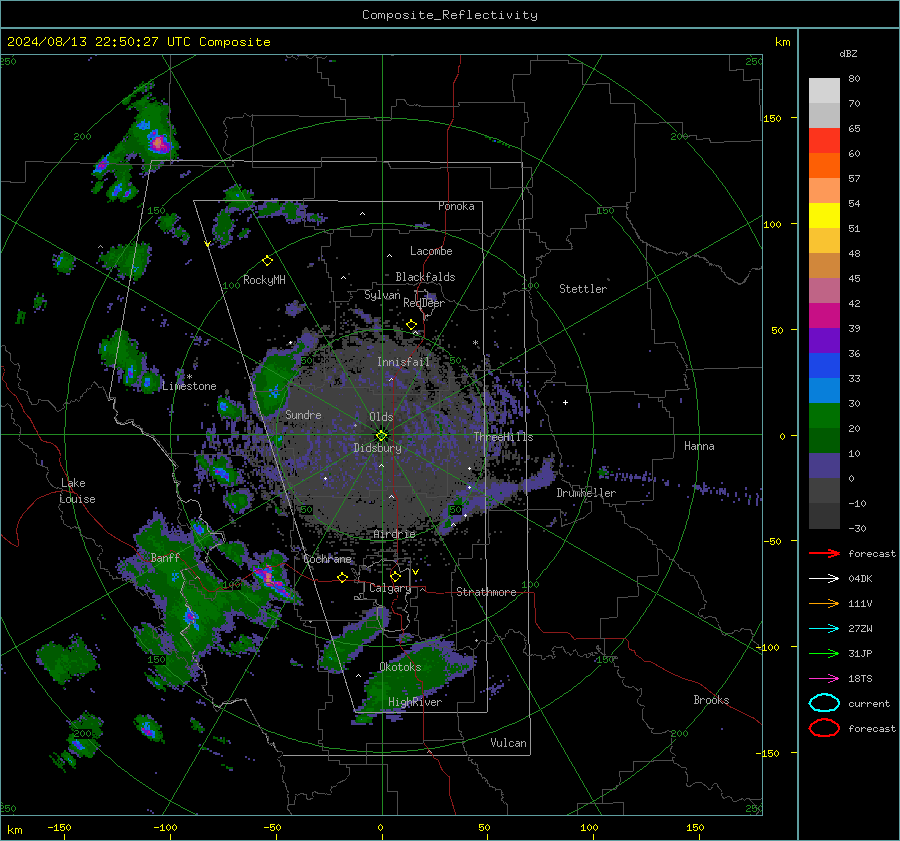900x841 pixels.
Task: Click the current legend label
Action: (869, 704)
